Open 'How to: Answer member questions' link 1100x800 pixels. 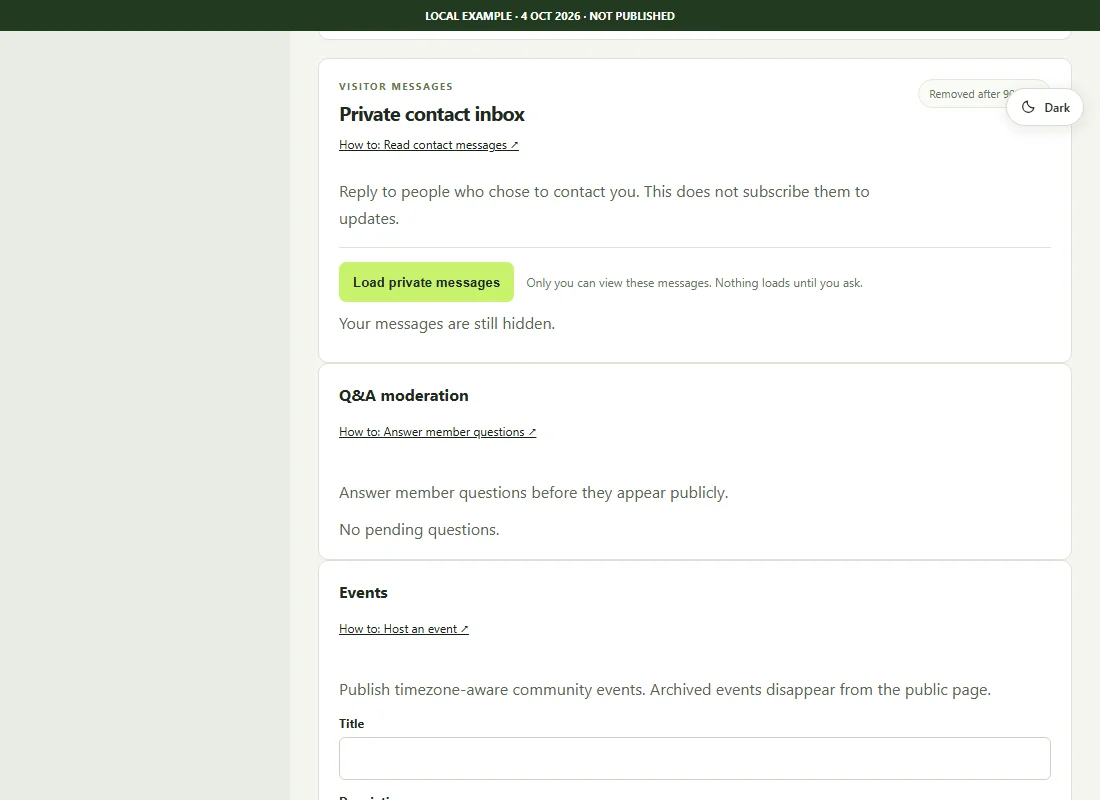pyautogui.click(x=437, y=432)
